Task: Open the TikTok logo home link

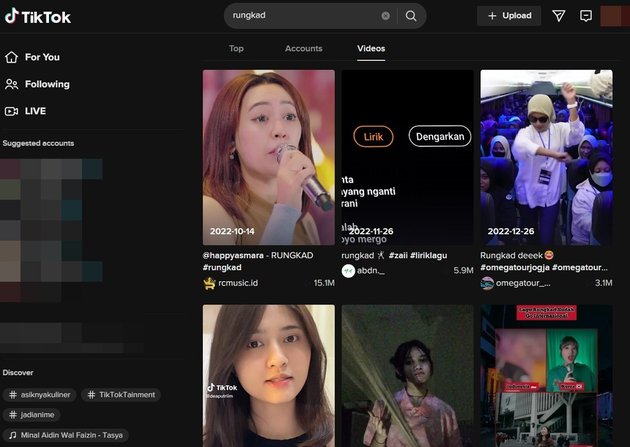Action: pyautogui.click(x=38, y=16)
